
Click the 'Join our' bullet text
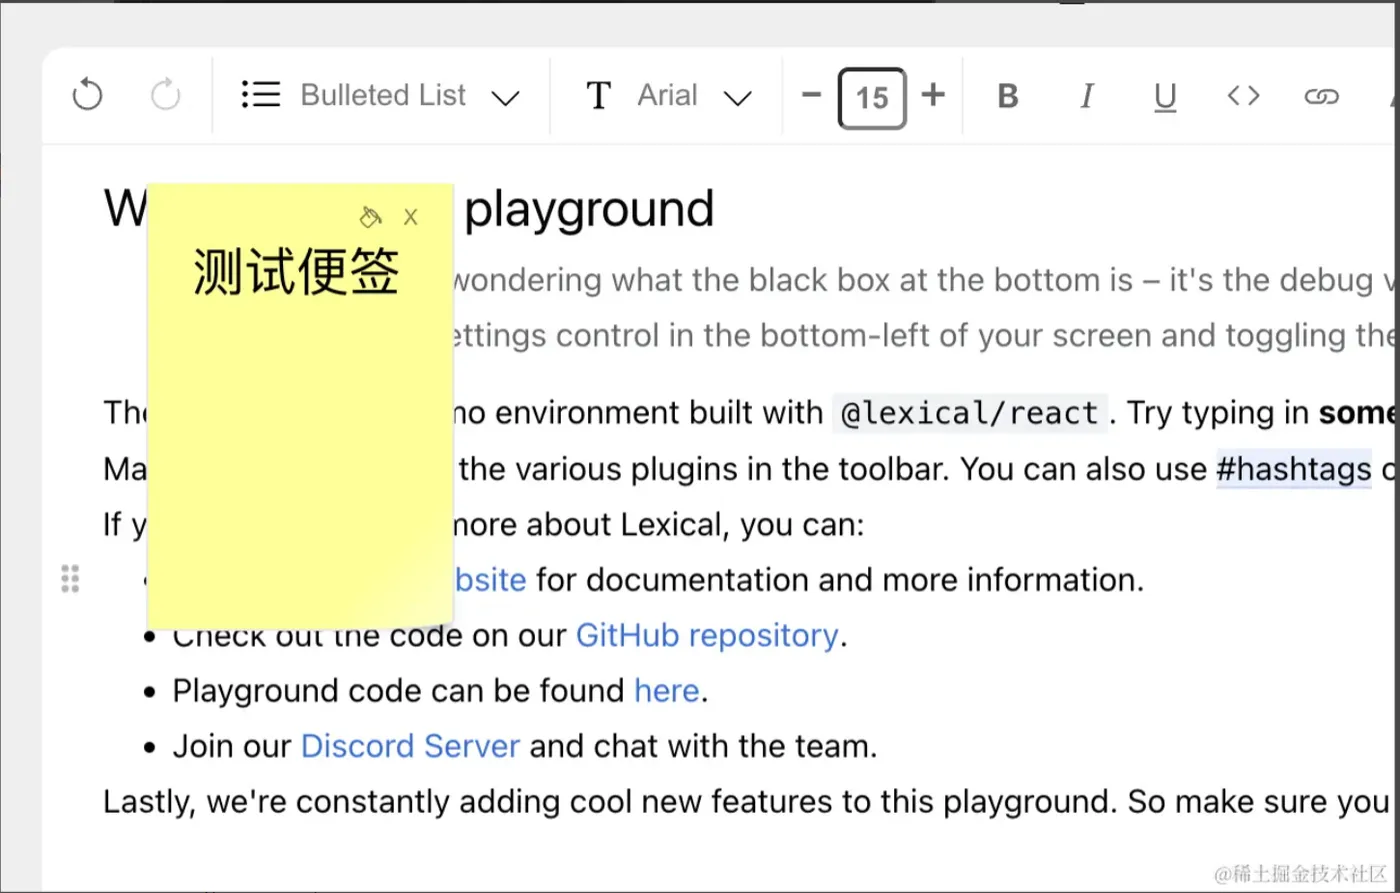click(x=232, y=746)
